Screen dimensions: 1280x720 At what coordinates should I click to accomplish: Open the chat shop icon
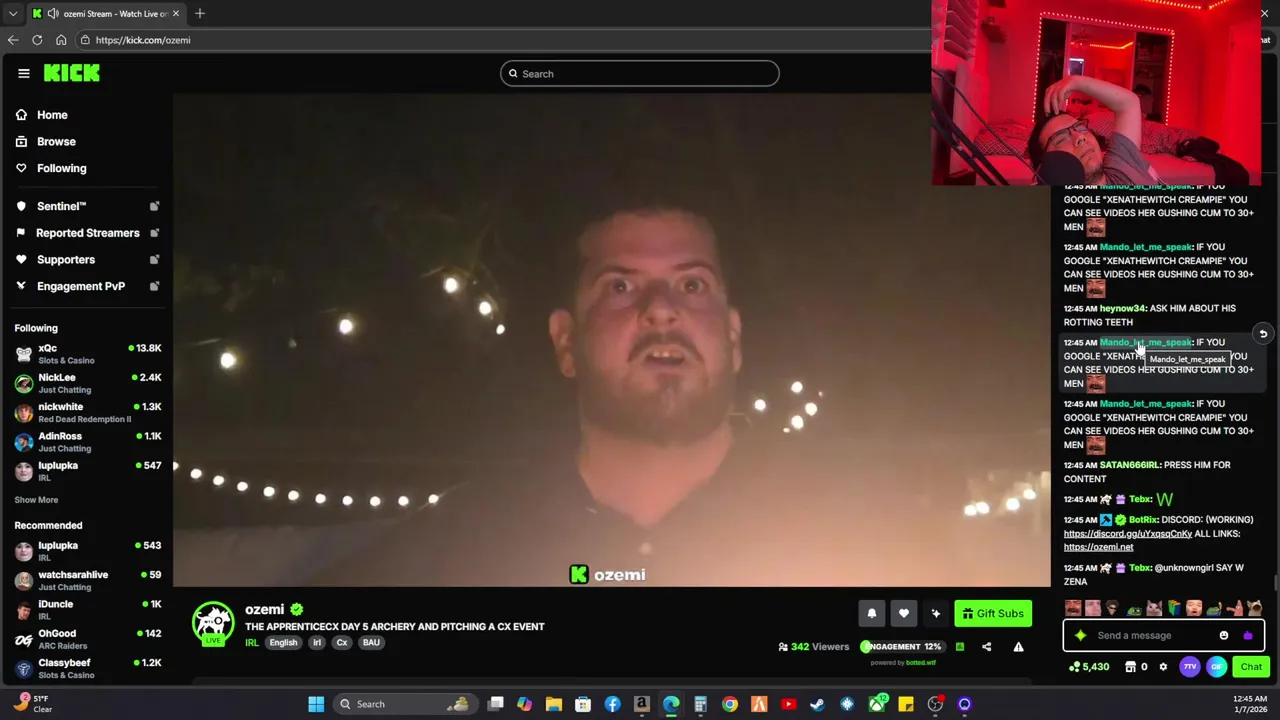1130,667
